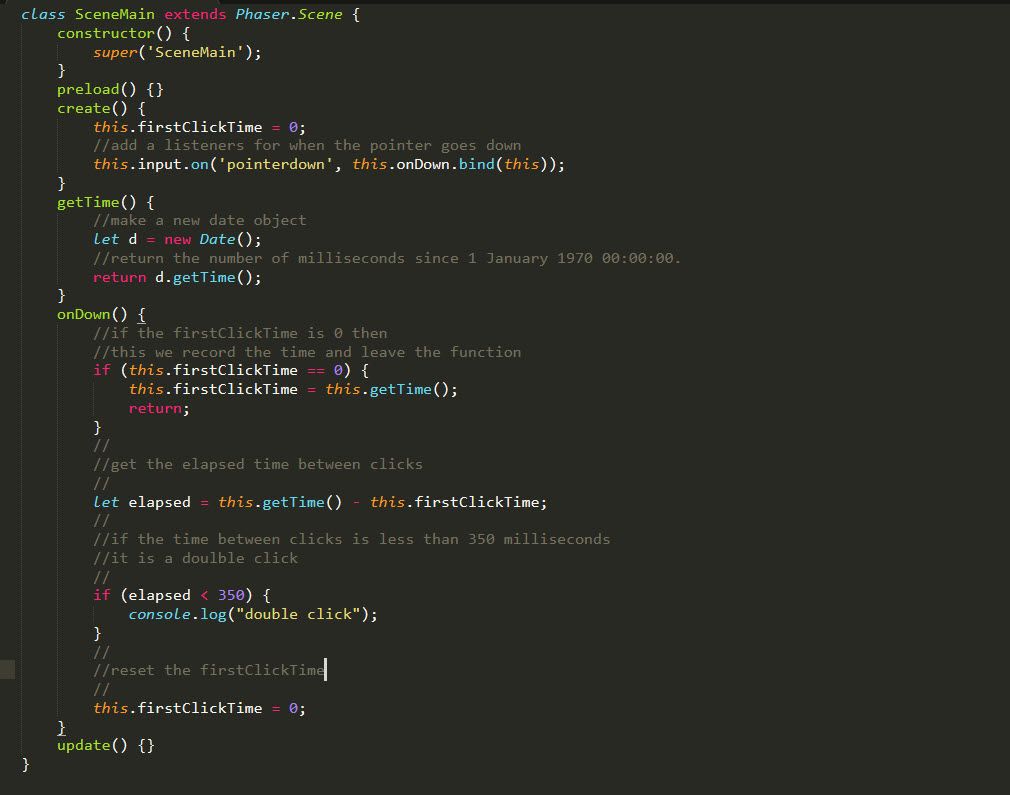Click the comment "//it is a doulble click"
The image size is (1010, 795).
coord(195,559)
